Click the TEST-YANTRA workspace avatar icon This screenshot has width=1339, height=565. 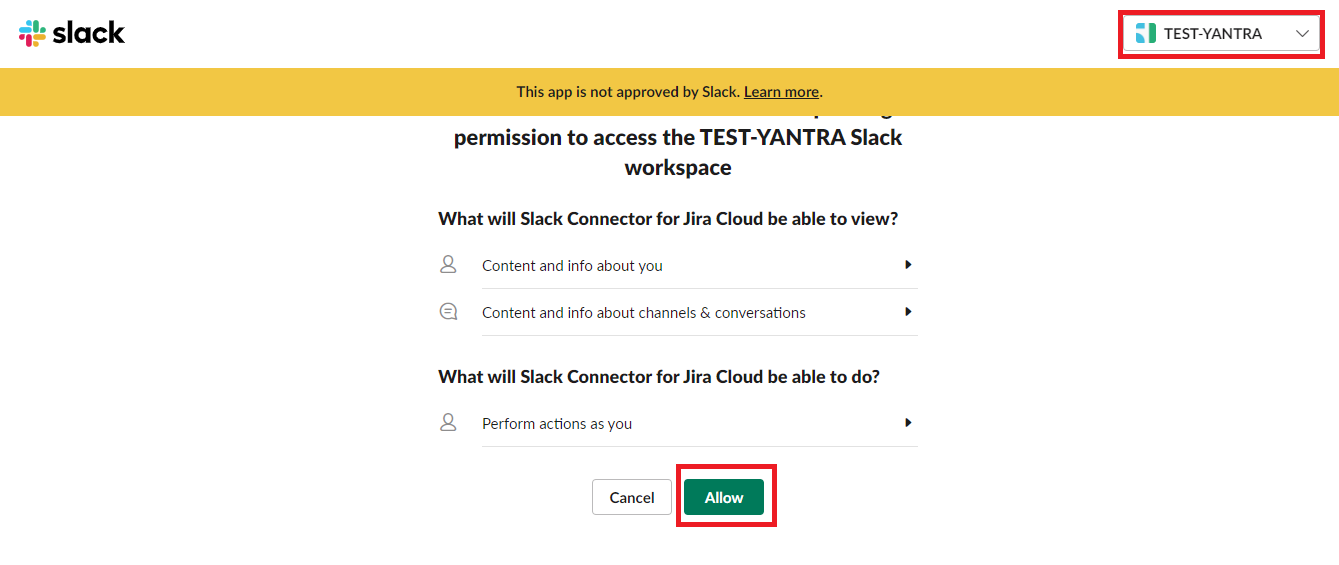click(1146, 34)
